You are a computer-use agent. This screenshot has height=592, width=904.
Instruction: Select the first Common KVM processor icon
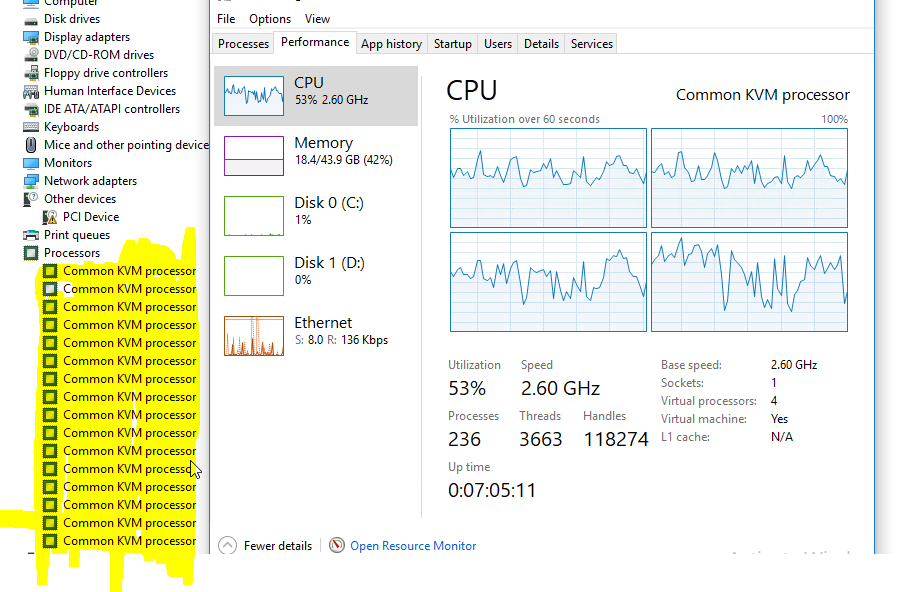[x=52, y=270]
